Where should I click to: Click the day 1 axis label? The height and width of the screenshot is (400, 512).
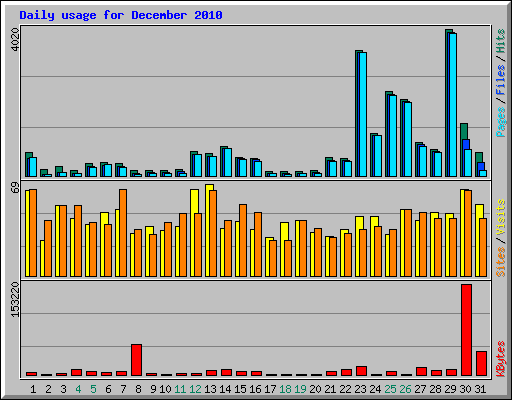coord(33,389)
